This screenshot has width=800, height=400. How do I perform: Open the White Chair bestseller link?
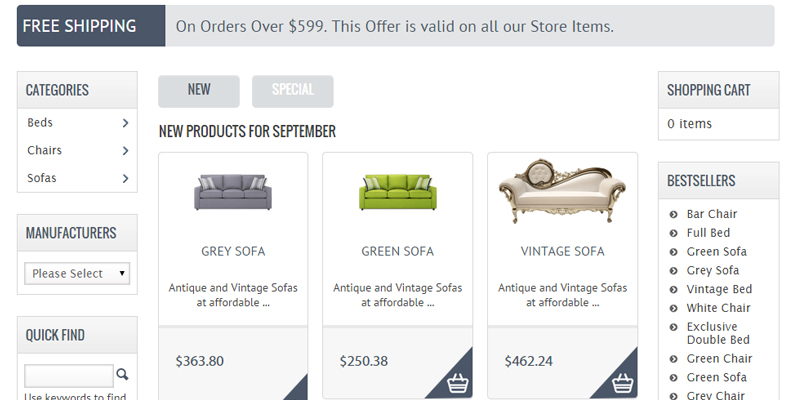click(718, 308)
